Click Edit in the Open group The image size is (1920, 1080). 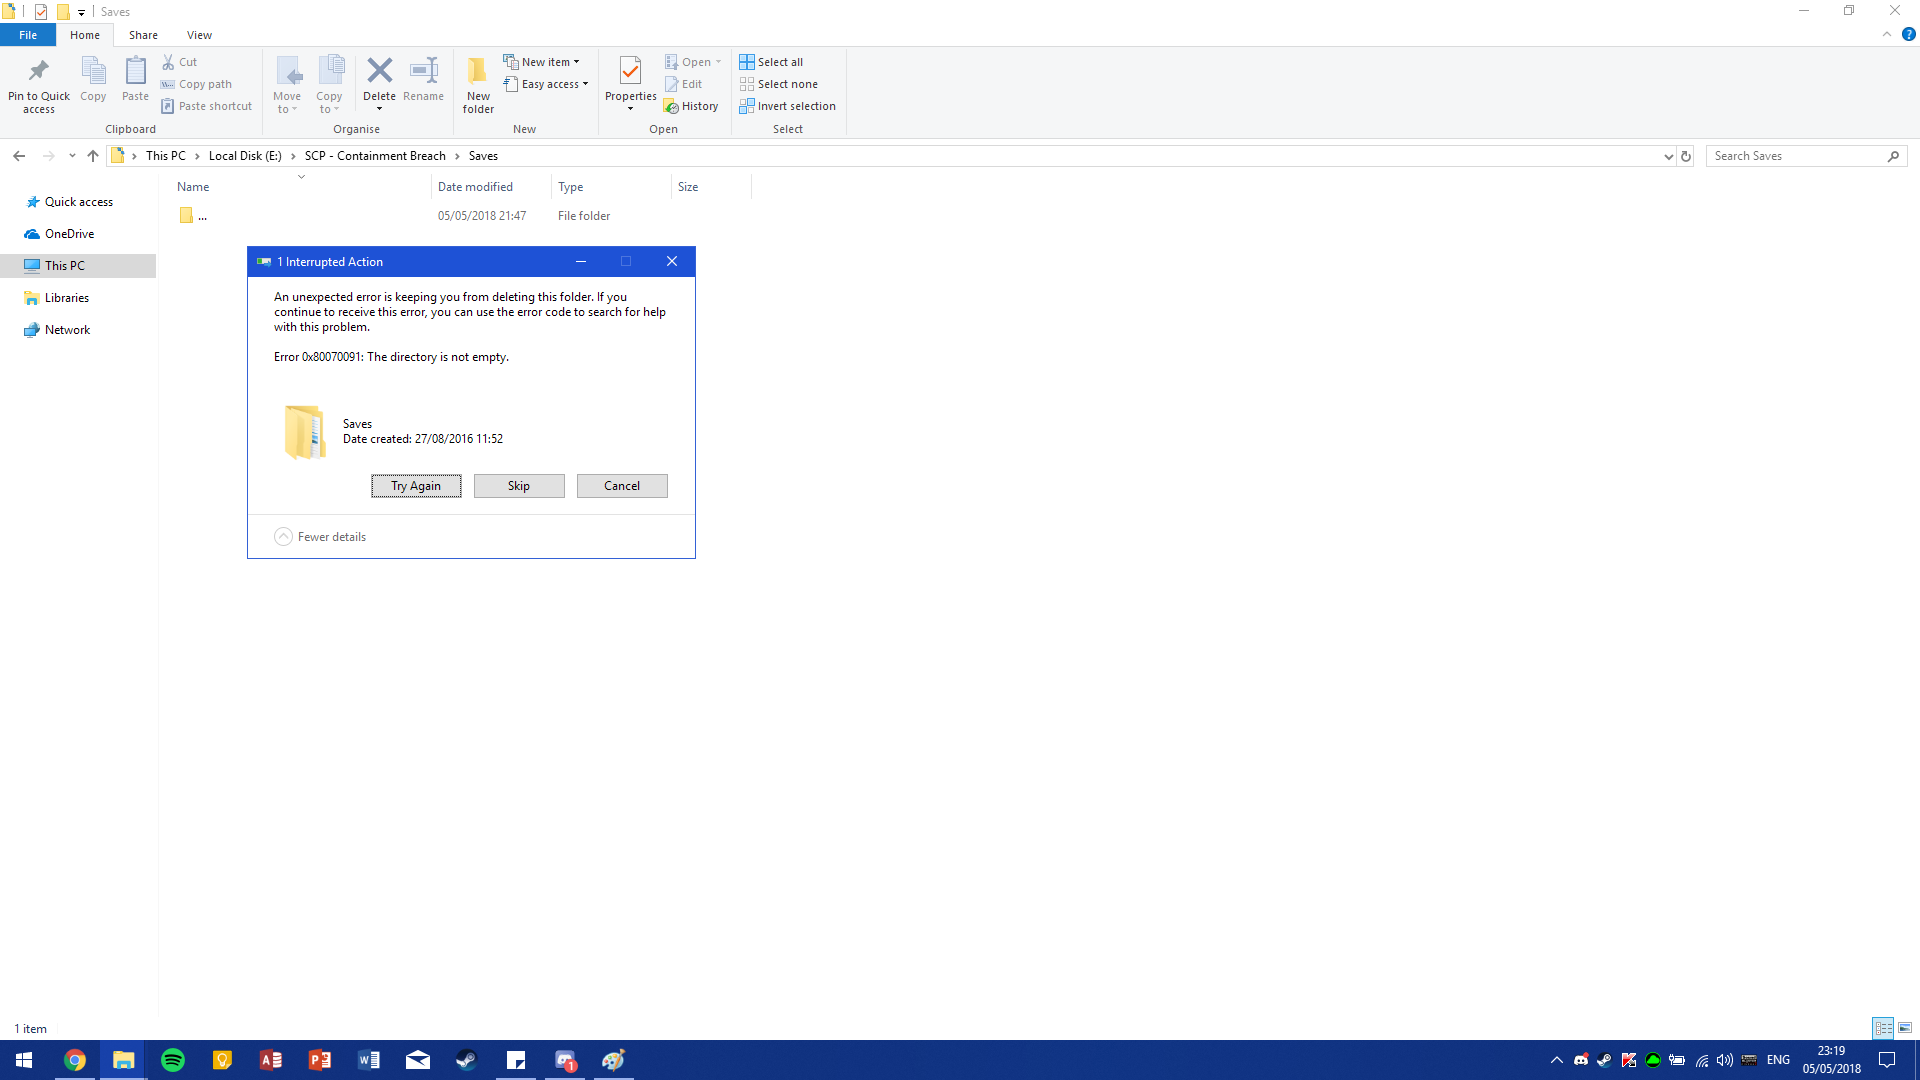684,84
